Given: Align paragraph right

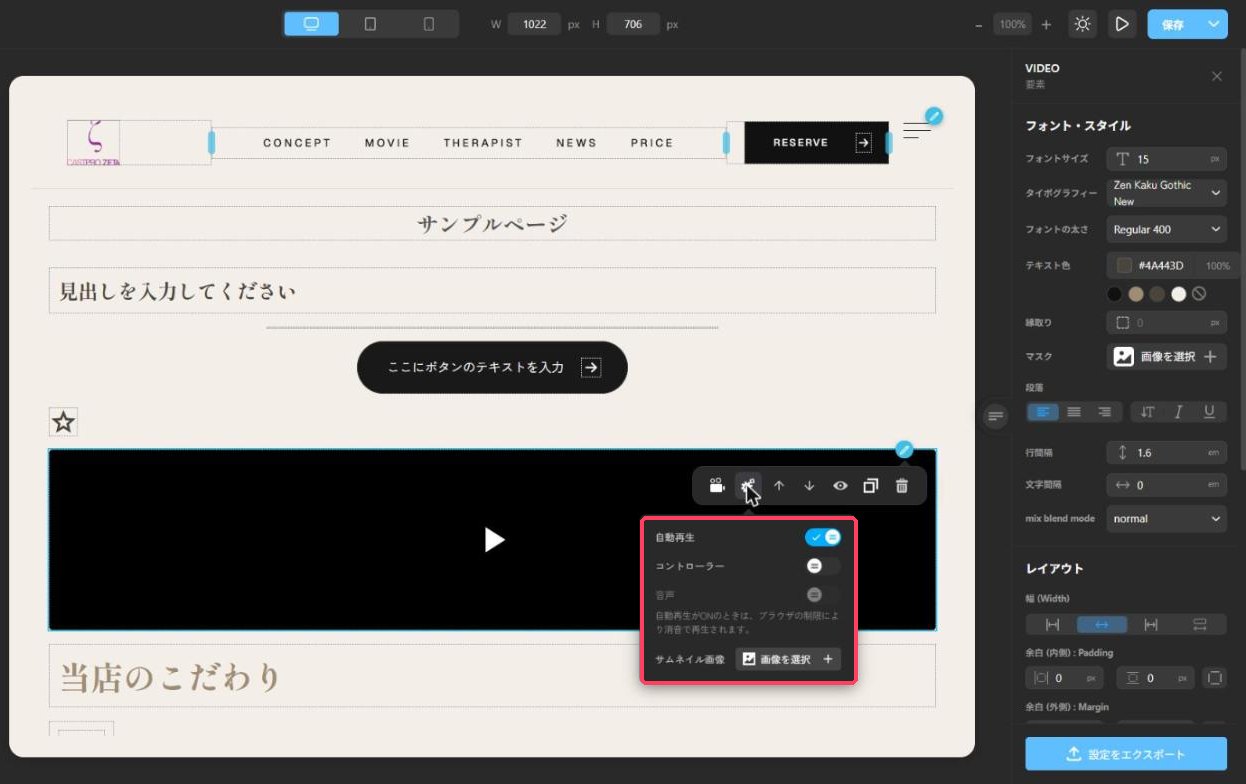Looking at the screenshot, I should tap(1104, 412).
